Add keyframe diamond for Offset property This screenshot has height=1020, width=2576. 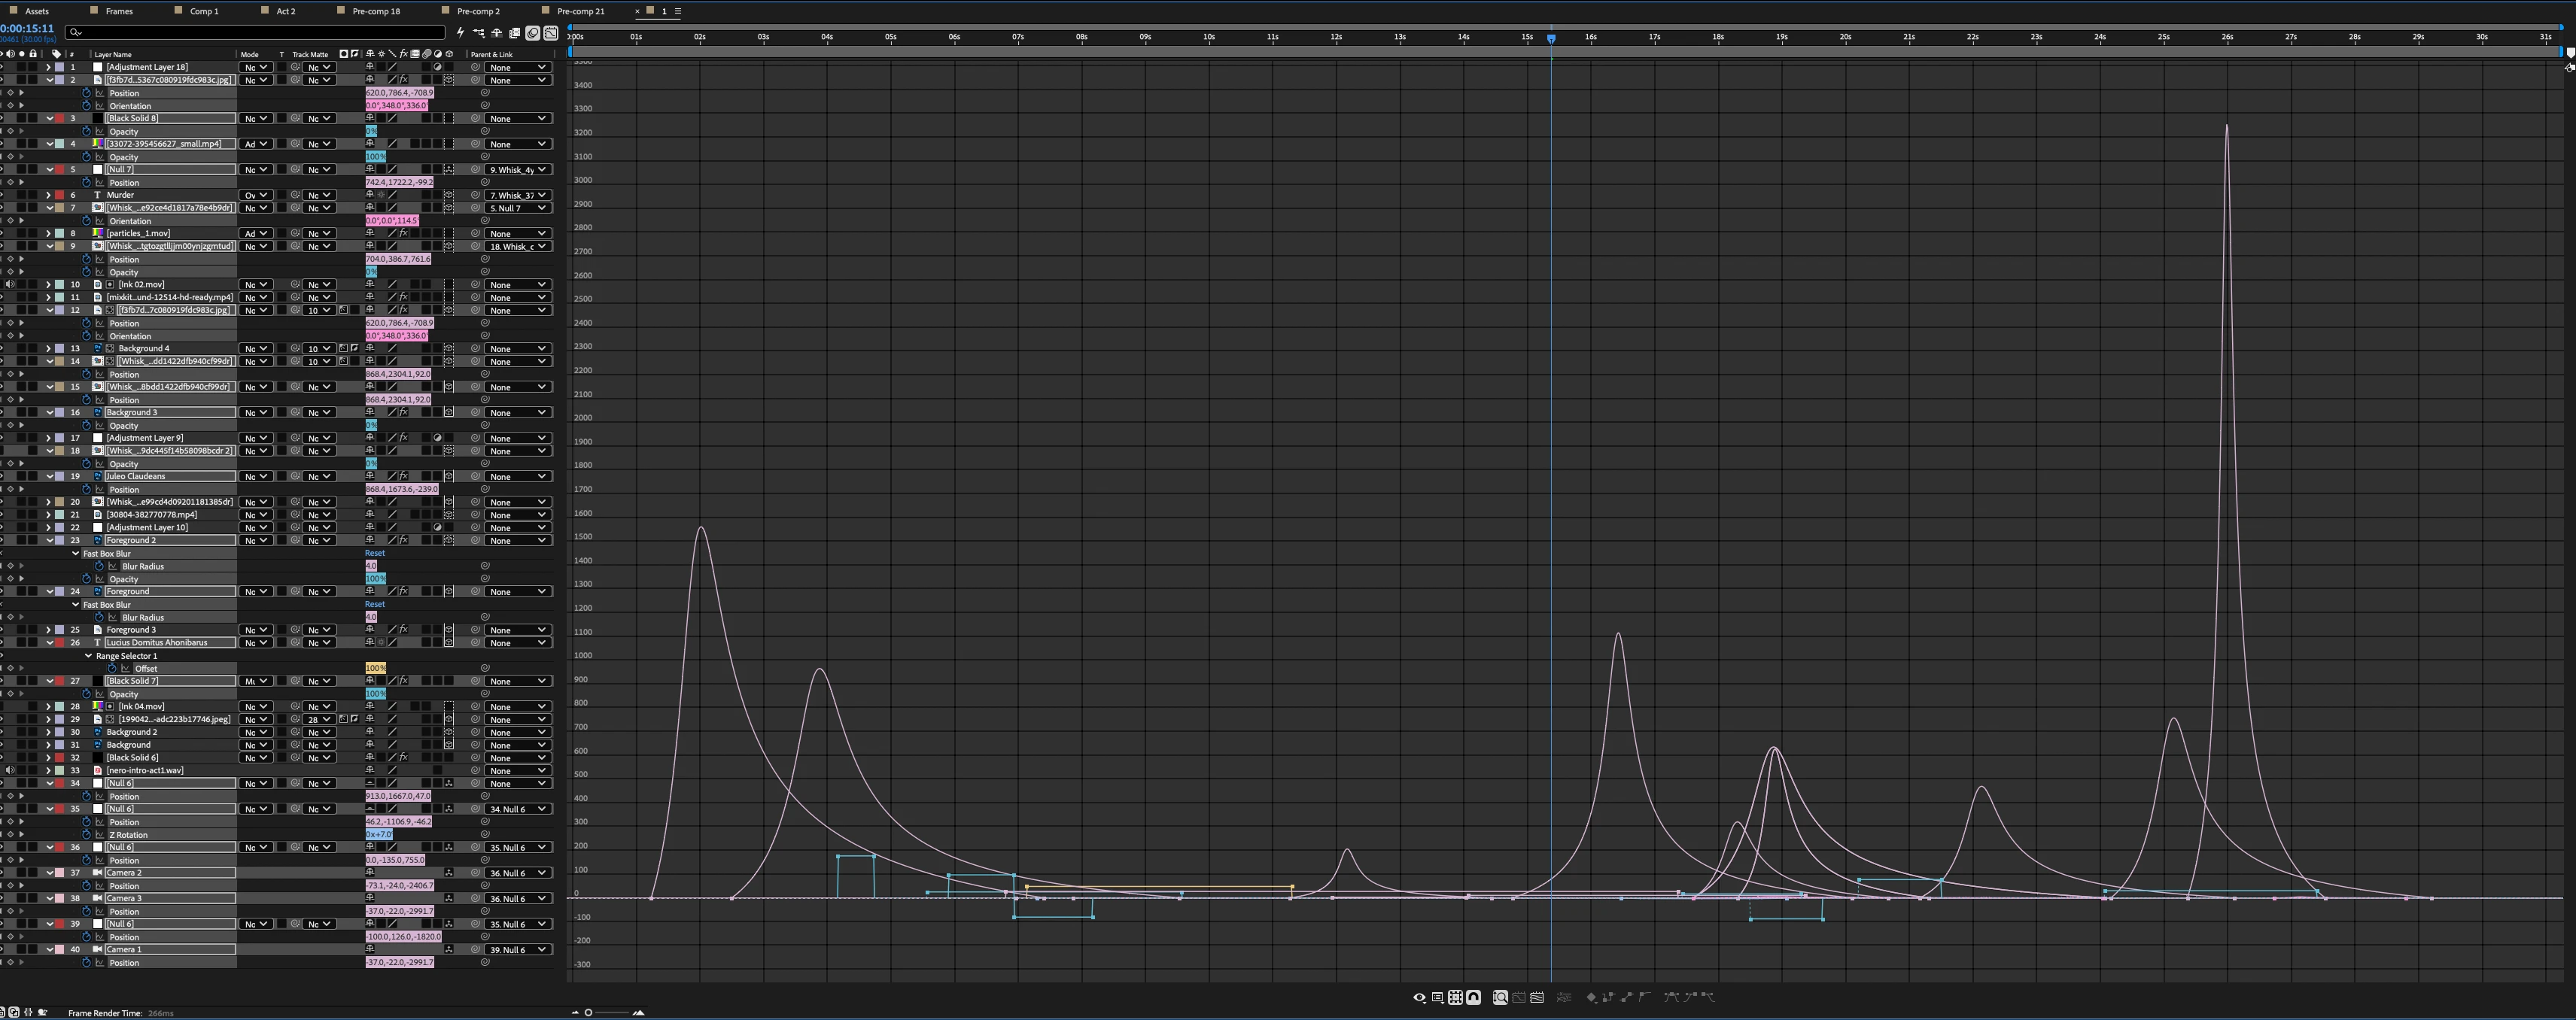10,668
